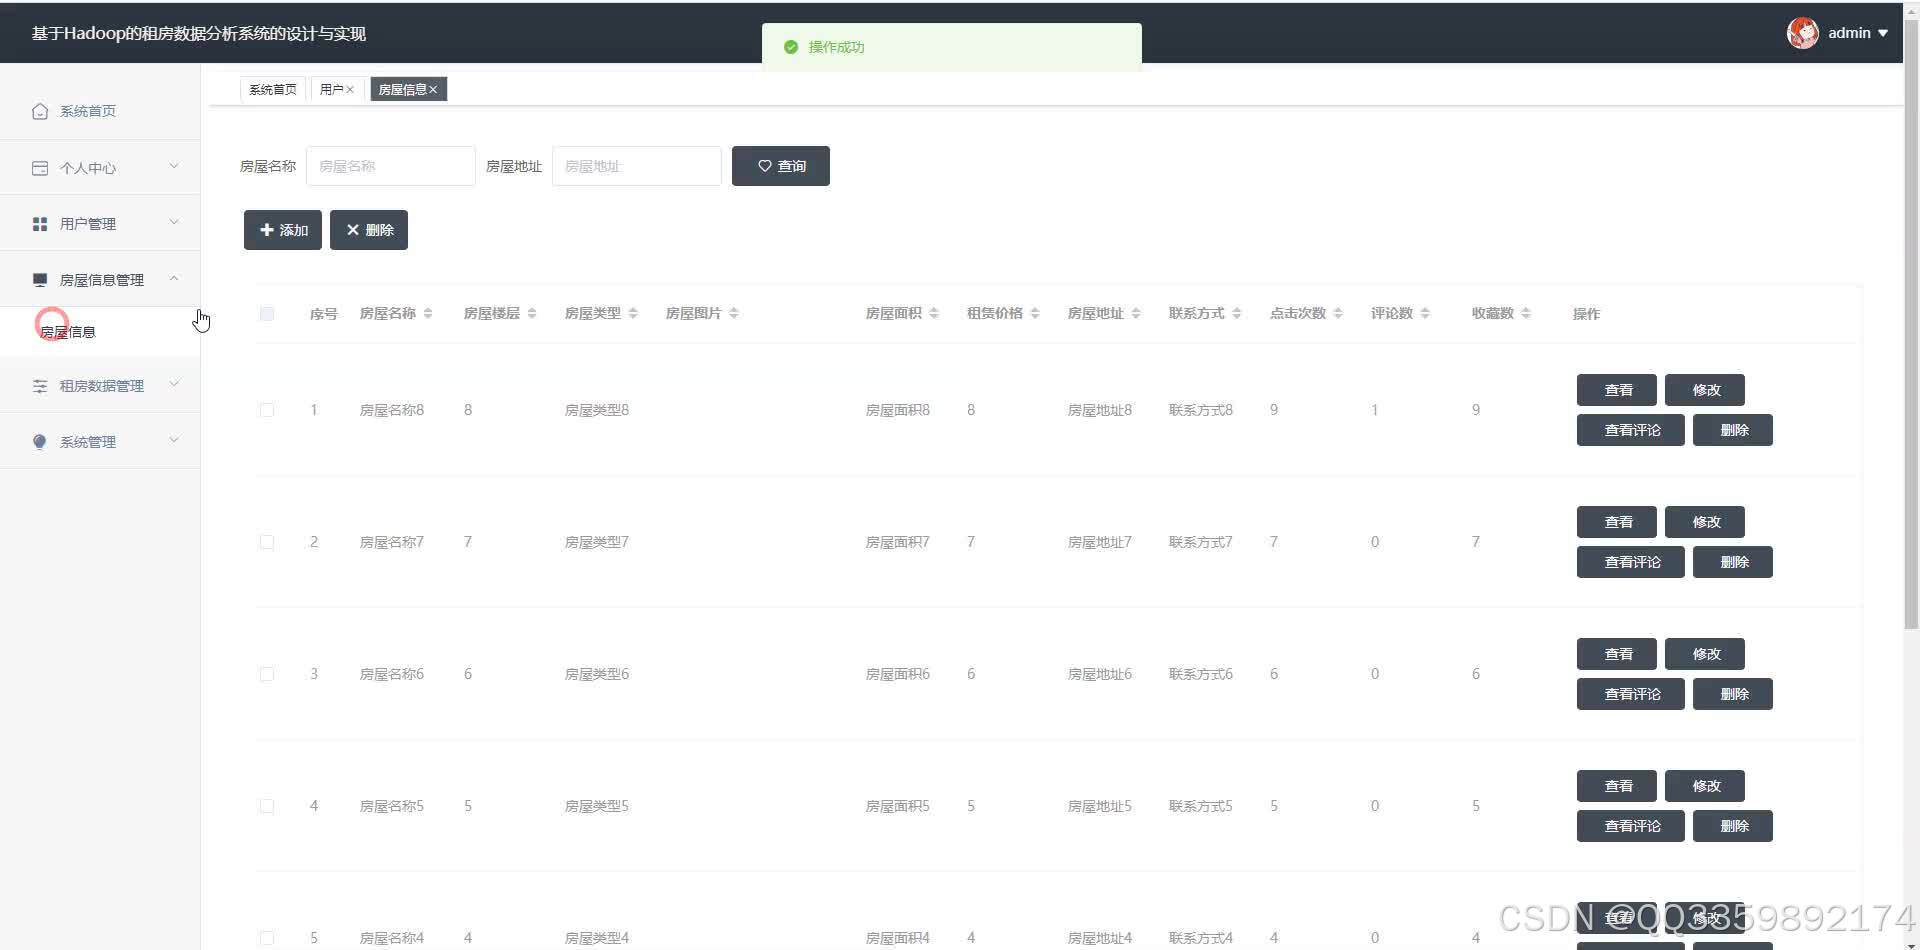Expand the 个人中心 chevron
Image resolution: width=1920 pixels, height=950 pixels.
[174, 166]
